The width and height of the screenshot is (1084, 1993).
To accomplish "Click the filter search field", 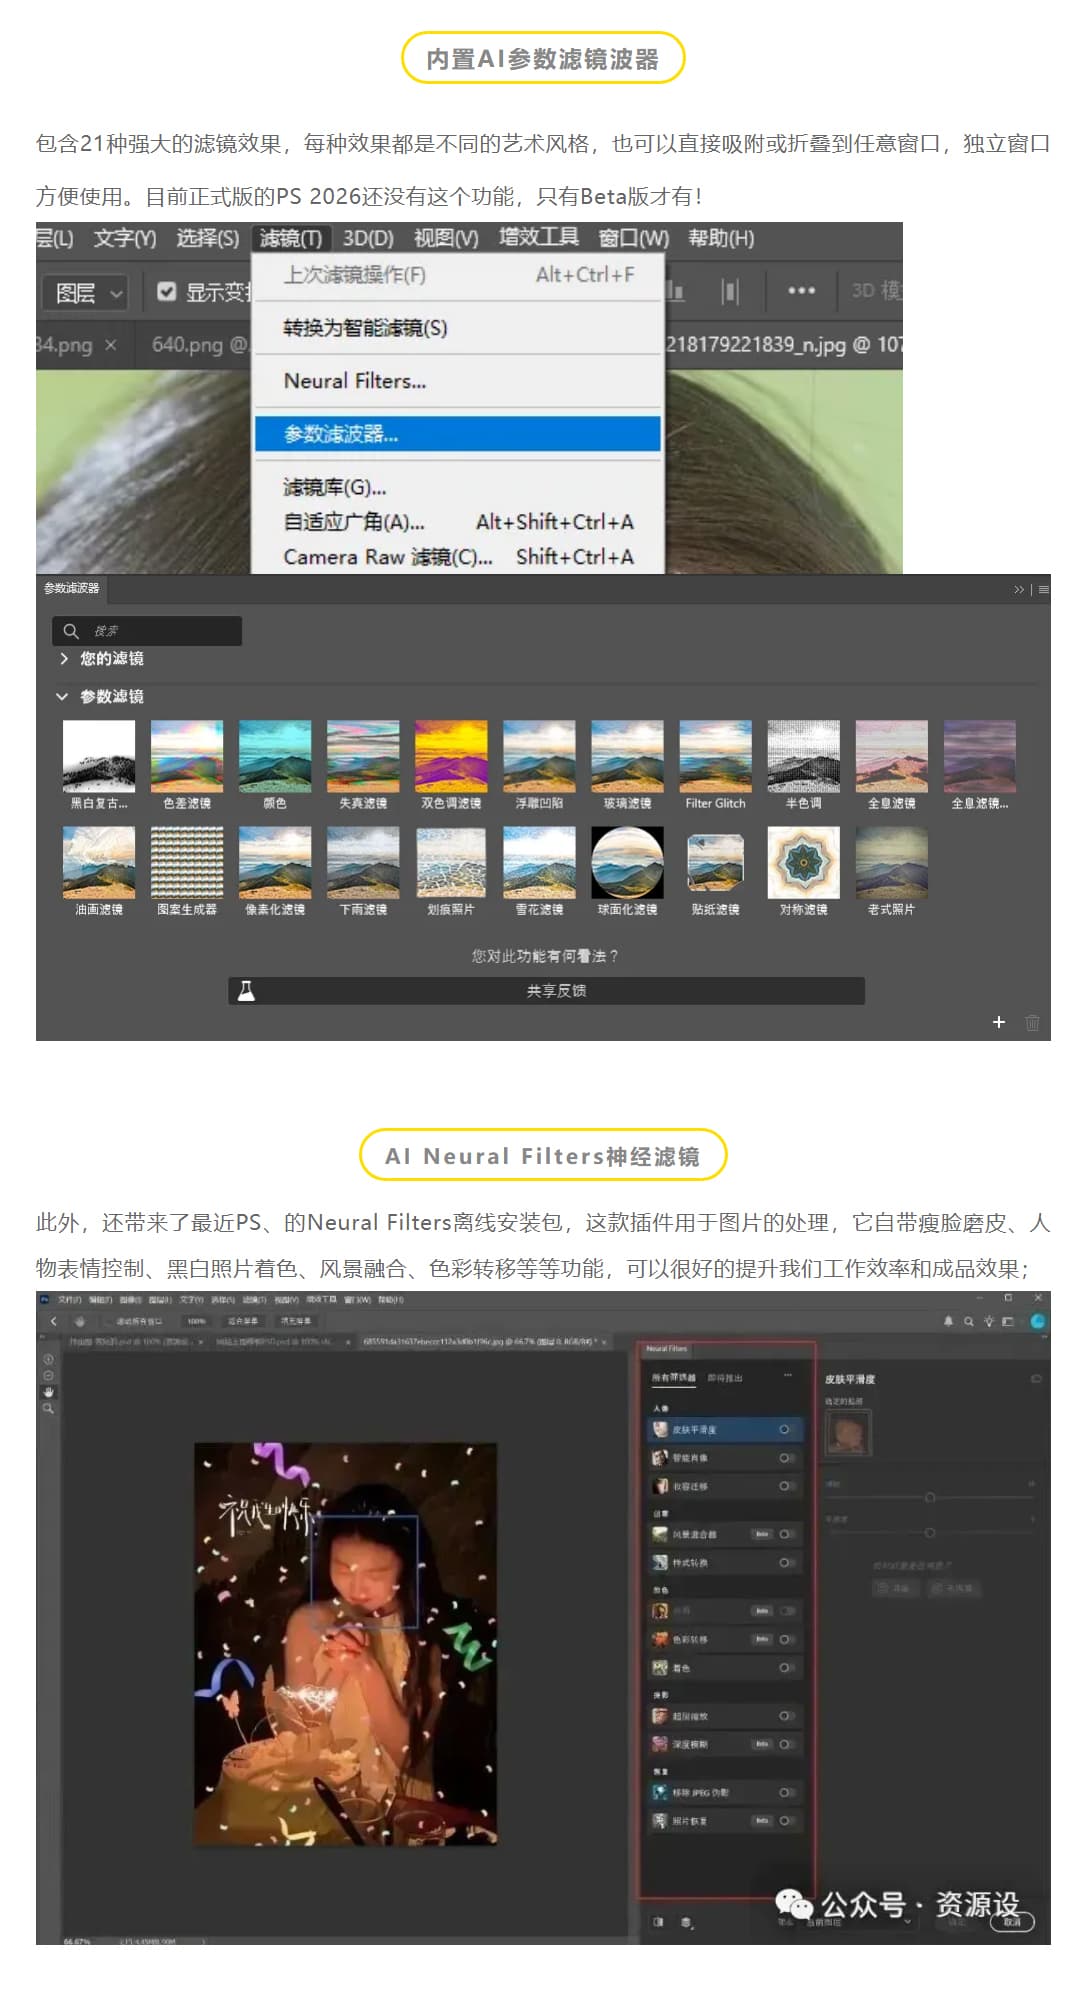I will pos(147,630).
